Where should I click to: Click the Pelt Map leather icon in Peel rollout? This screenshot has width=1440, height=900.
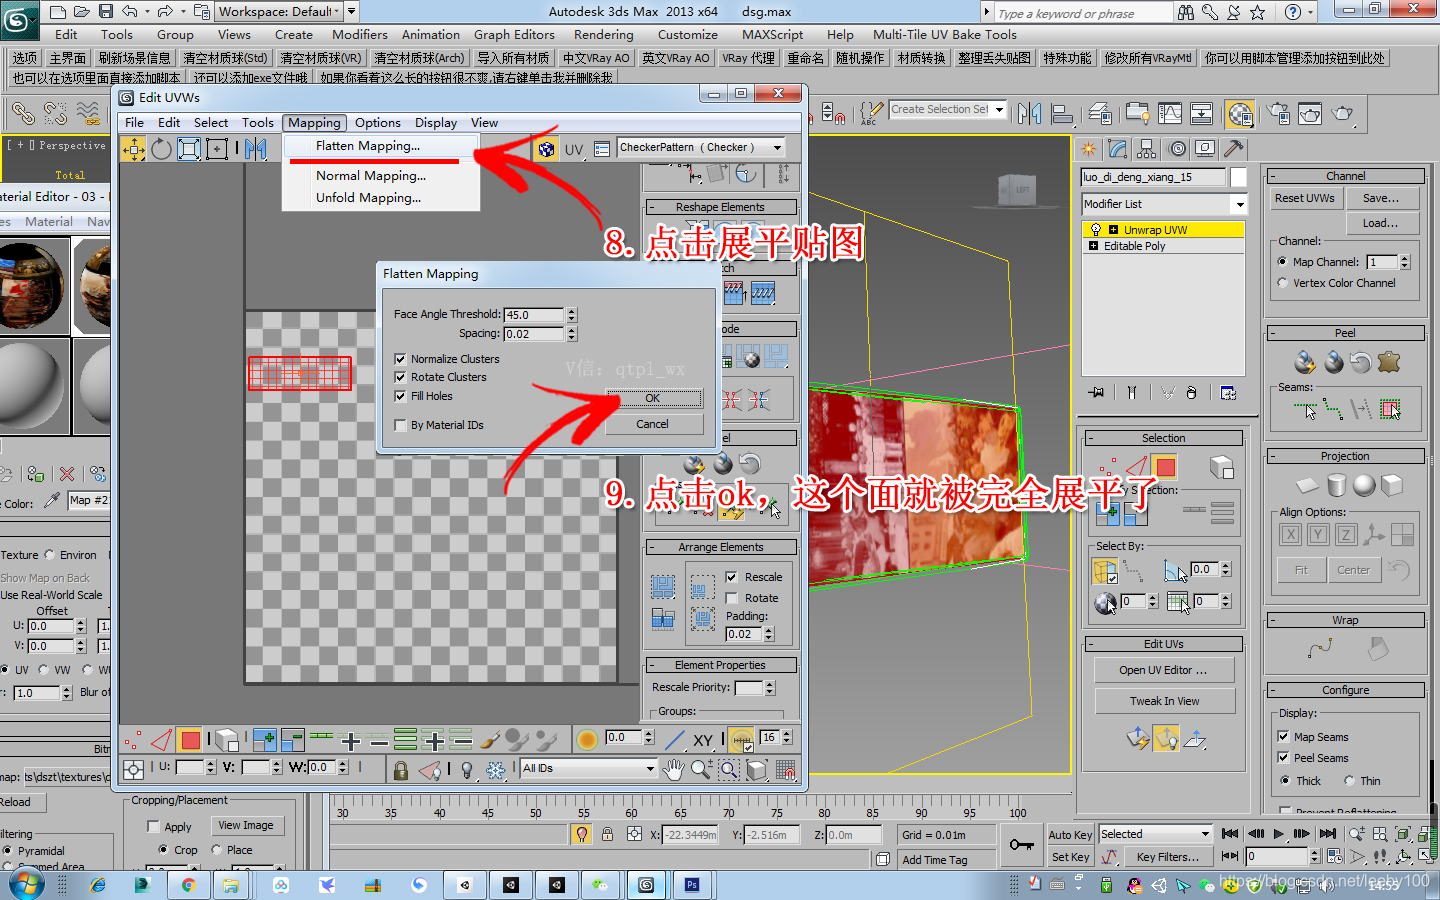click(1389, 362)
